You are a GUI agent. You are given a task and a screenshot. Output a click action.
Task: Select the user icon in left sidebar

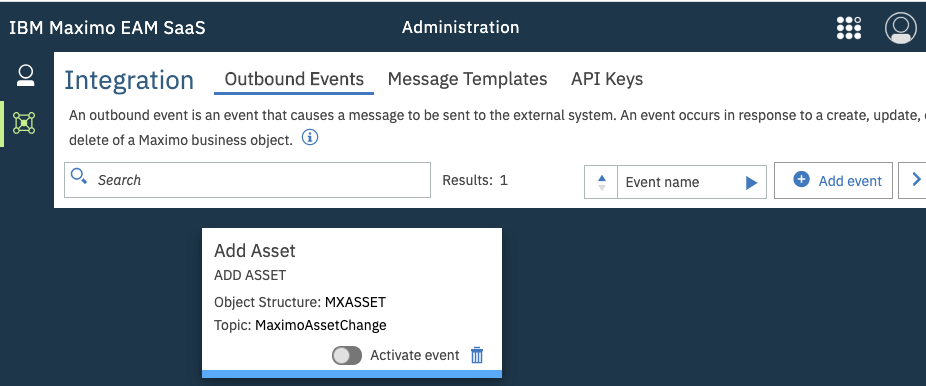[x=25, y=76]
